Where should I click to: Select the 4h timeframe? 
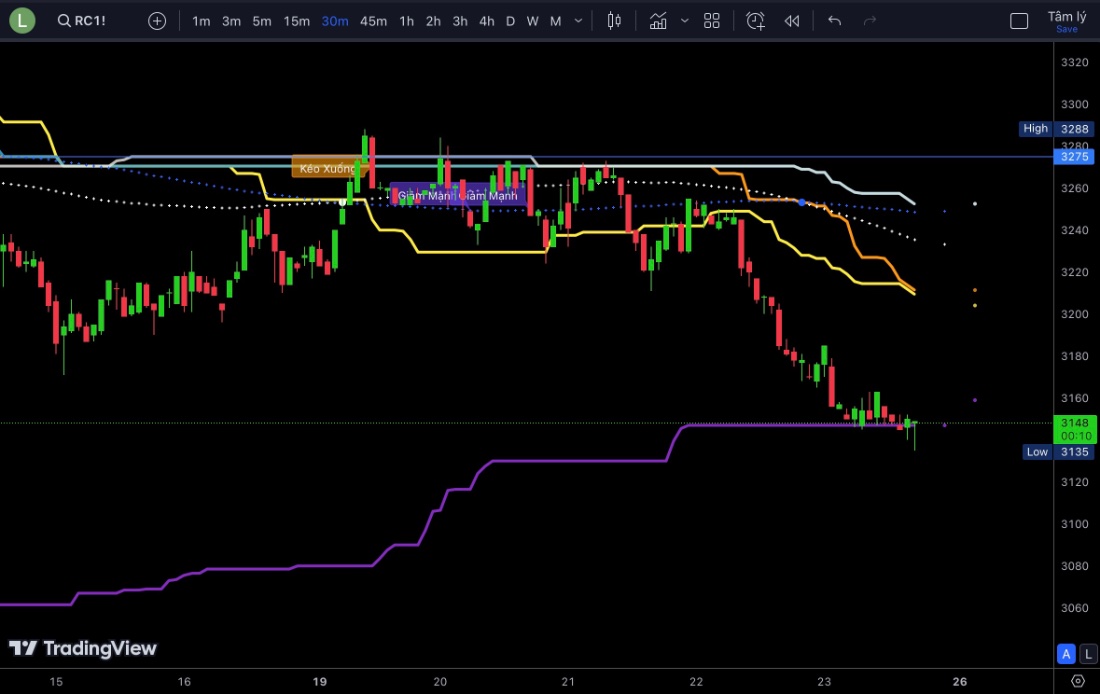pos(486,21)
